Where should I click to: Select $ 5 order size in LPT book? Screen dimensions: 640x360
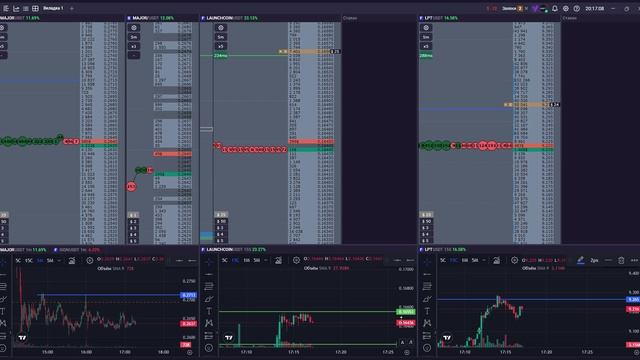(426, 241)
